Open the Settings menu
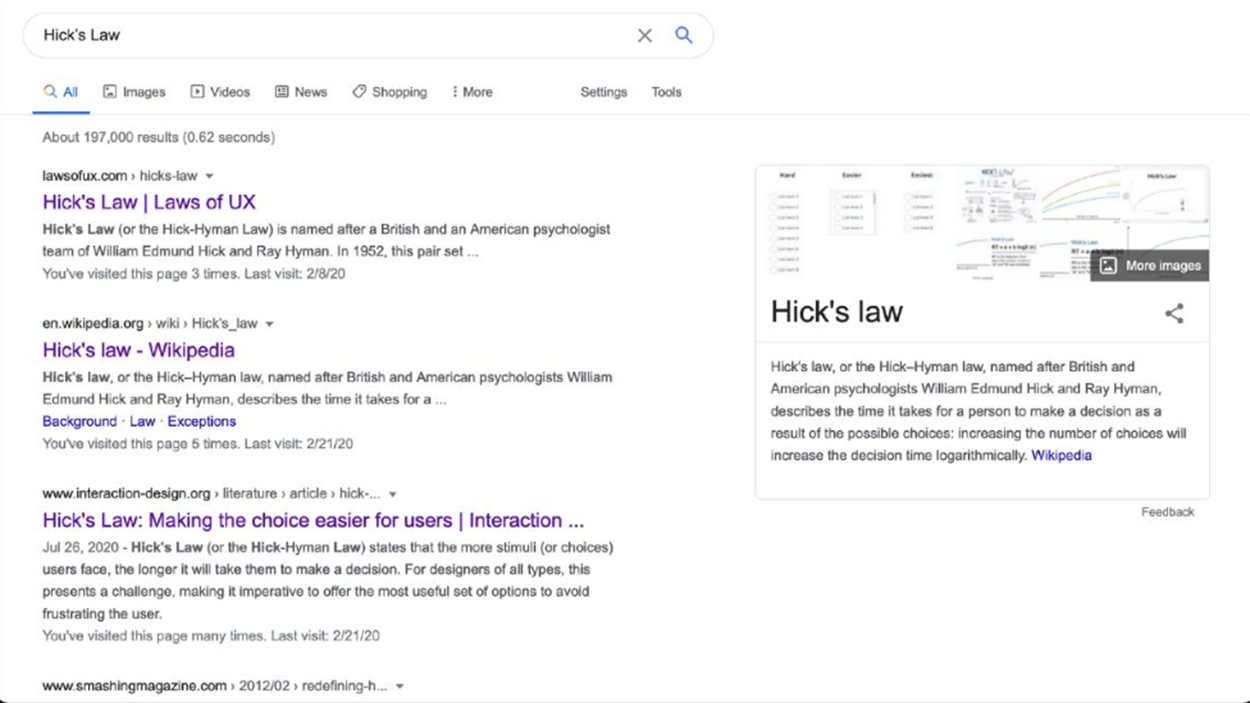Viewport: 1250px width, 703px height. pyautogui.click(x=603, y=92)
